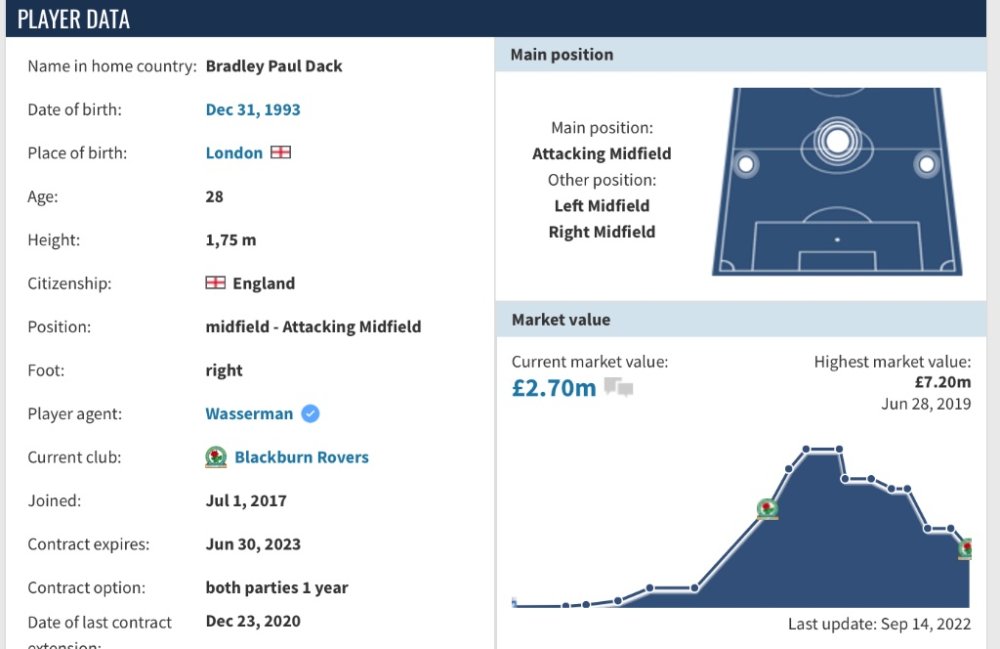Screen dimensions: 1000x649
Task: Open the London place of birth link
Action: point(234,153)
